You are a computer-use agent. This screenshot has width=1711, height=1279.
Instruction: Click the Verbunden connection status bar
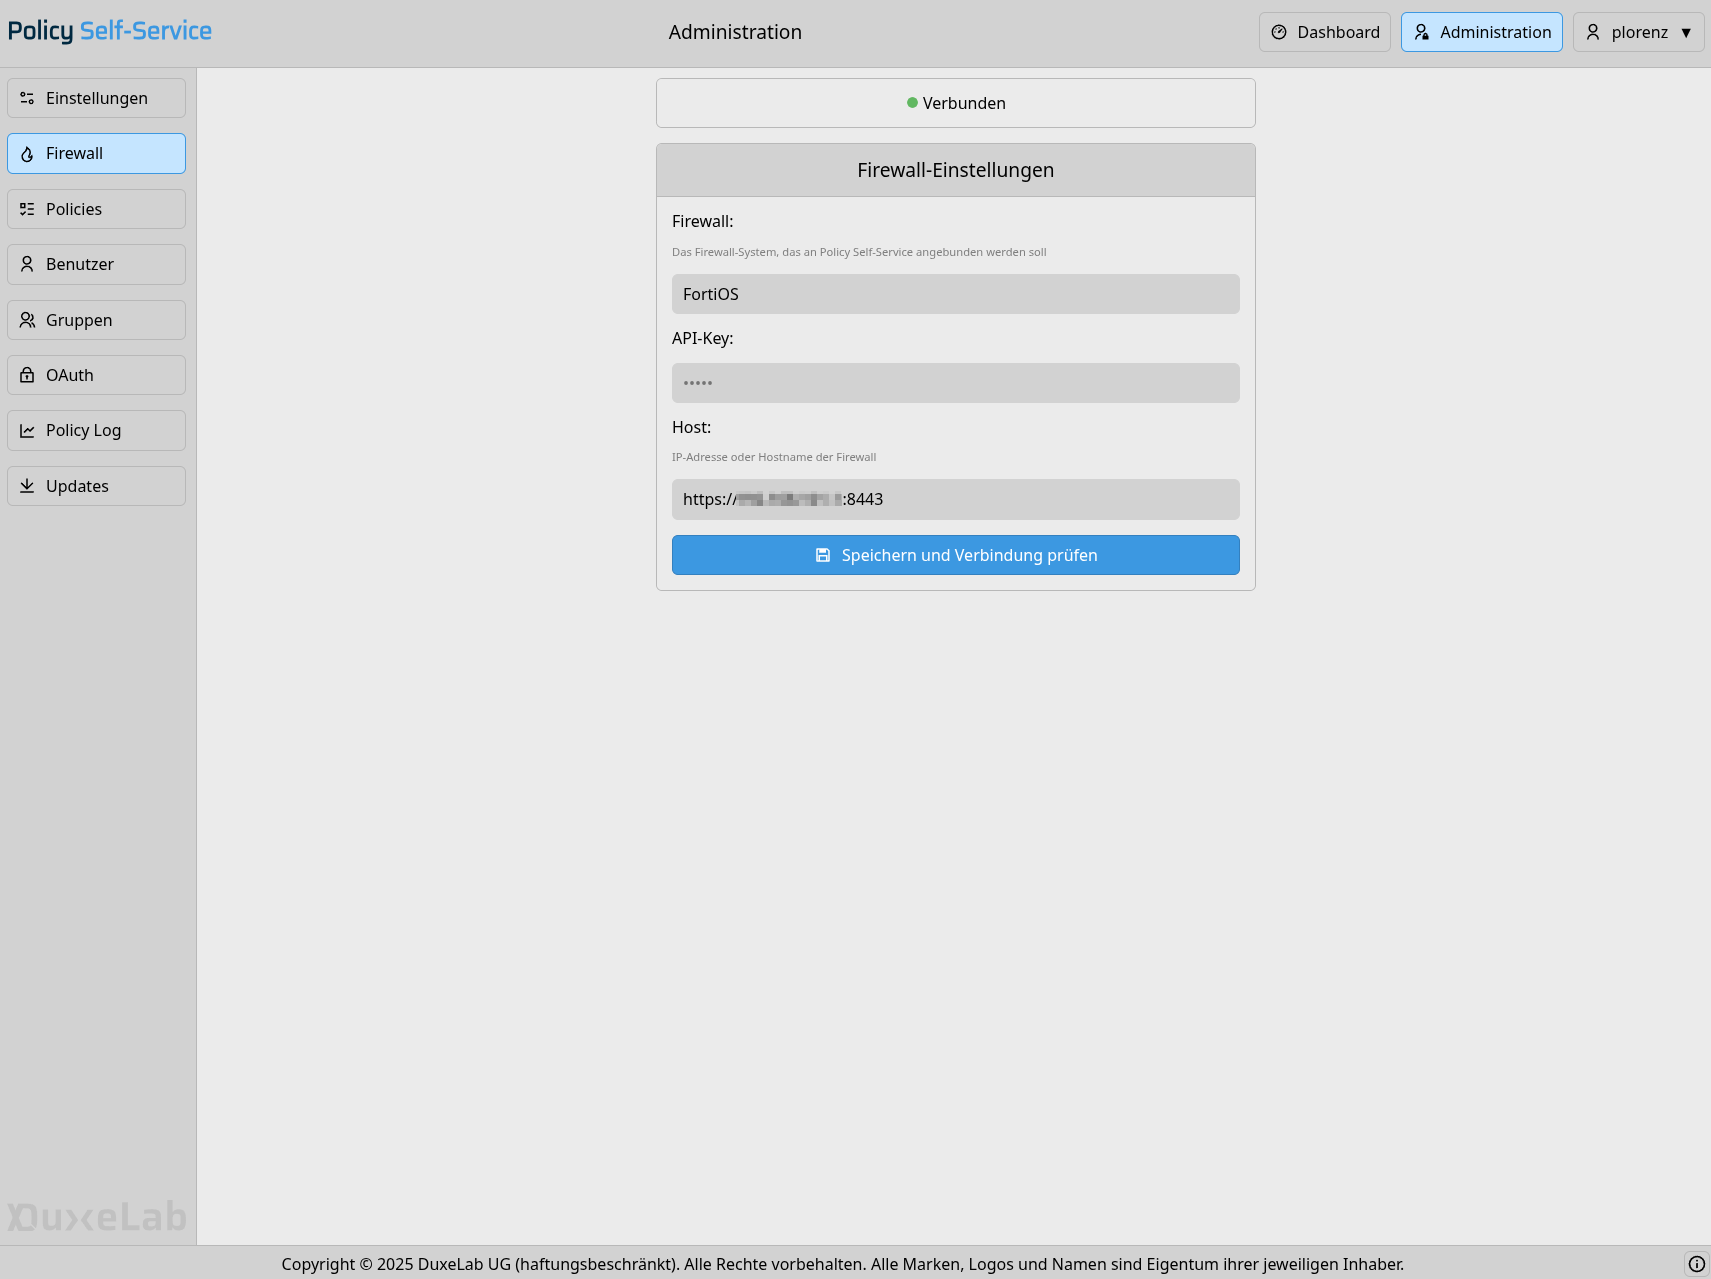coord(955,103)
